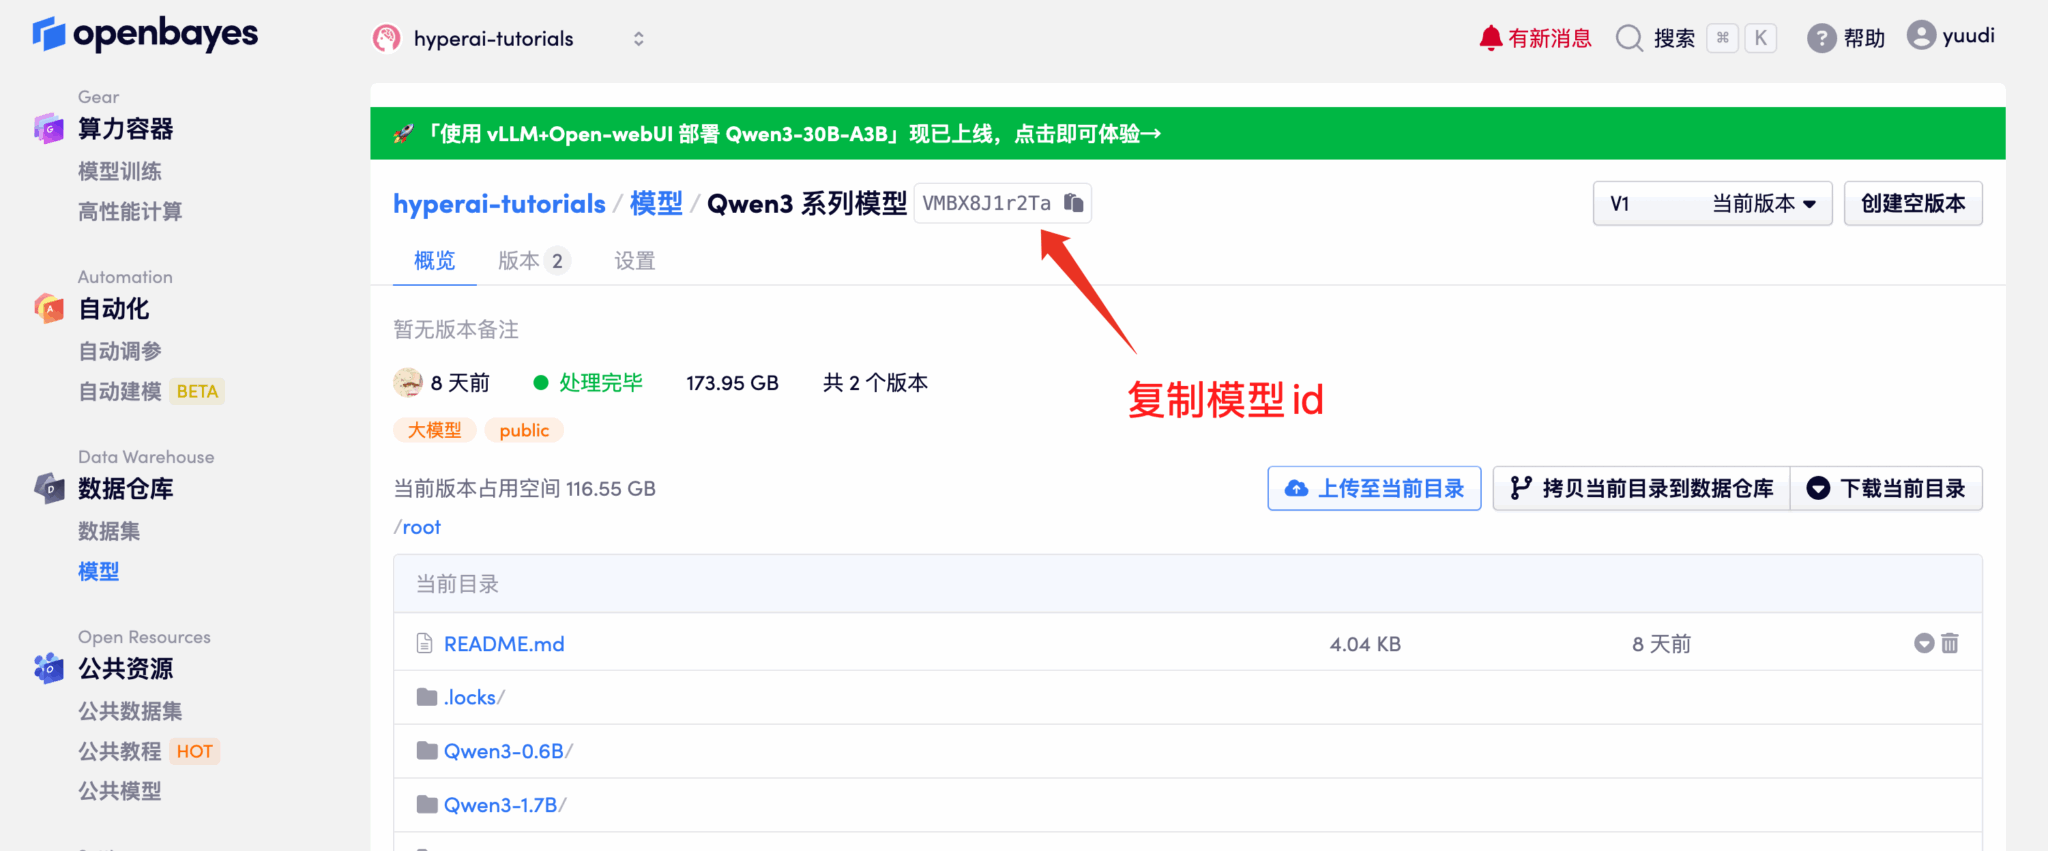The height and width of the screenshot is (851, 2048).
Task: Click 下载当前目录 download button
Action: (1886, 488)
